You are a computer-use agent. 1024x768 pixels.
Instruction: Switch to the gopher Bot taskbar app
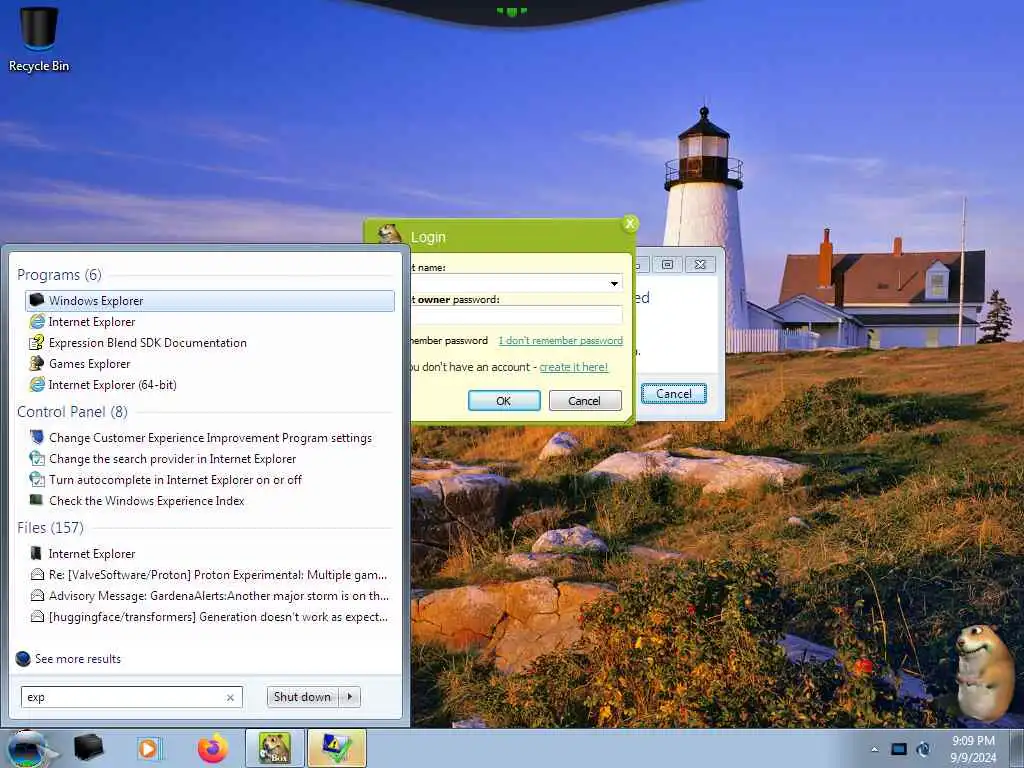[275, 748]
